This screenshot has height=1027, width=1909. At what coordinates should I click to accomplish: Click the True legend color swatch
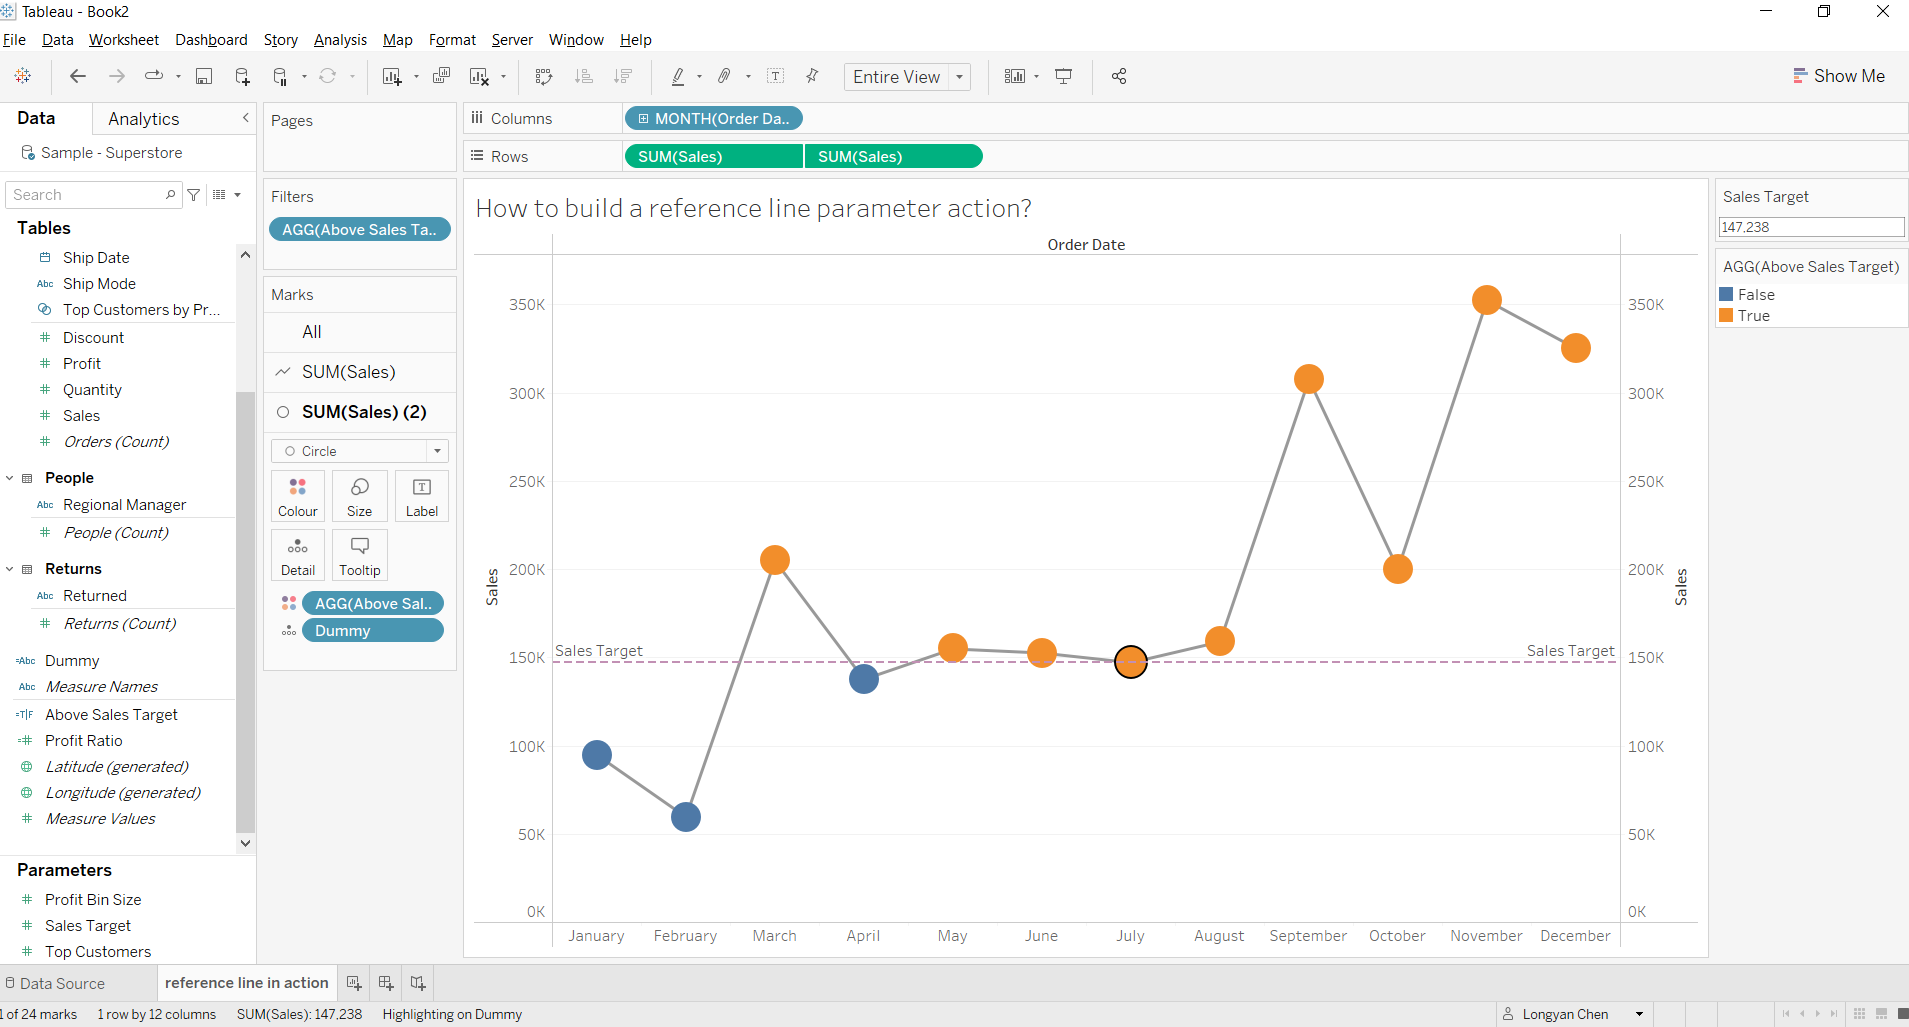(1727, 315)
